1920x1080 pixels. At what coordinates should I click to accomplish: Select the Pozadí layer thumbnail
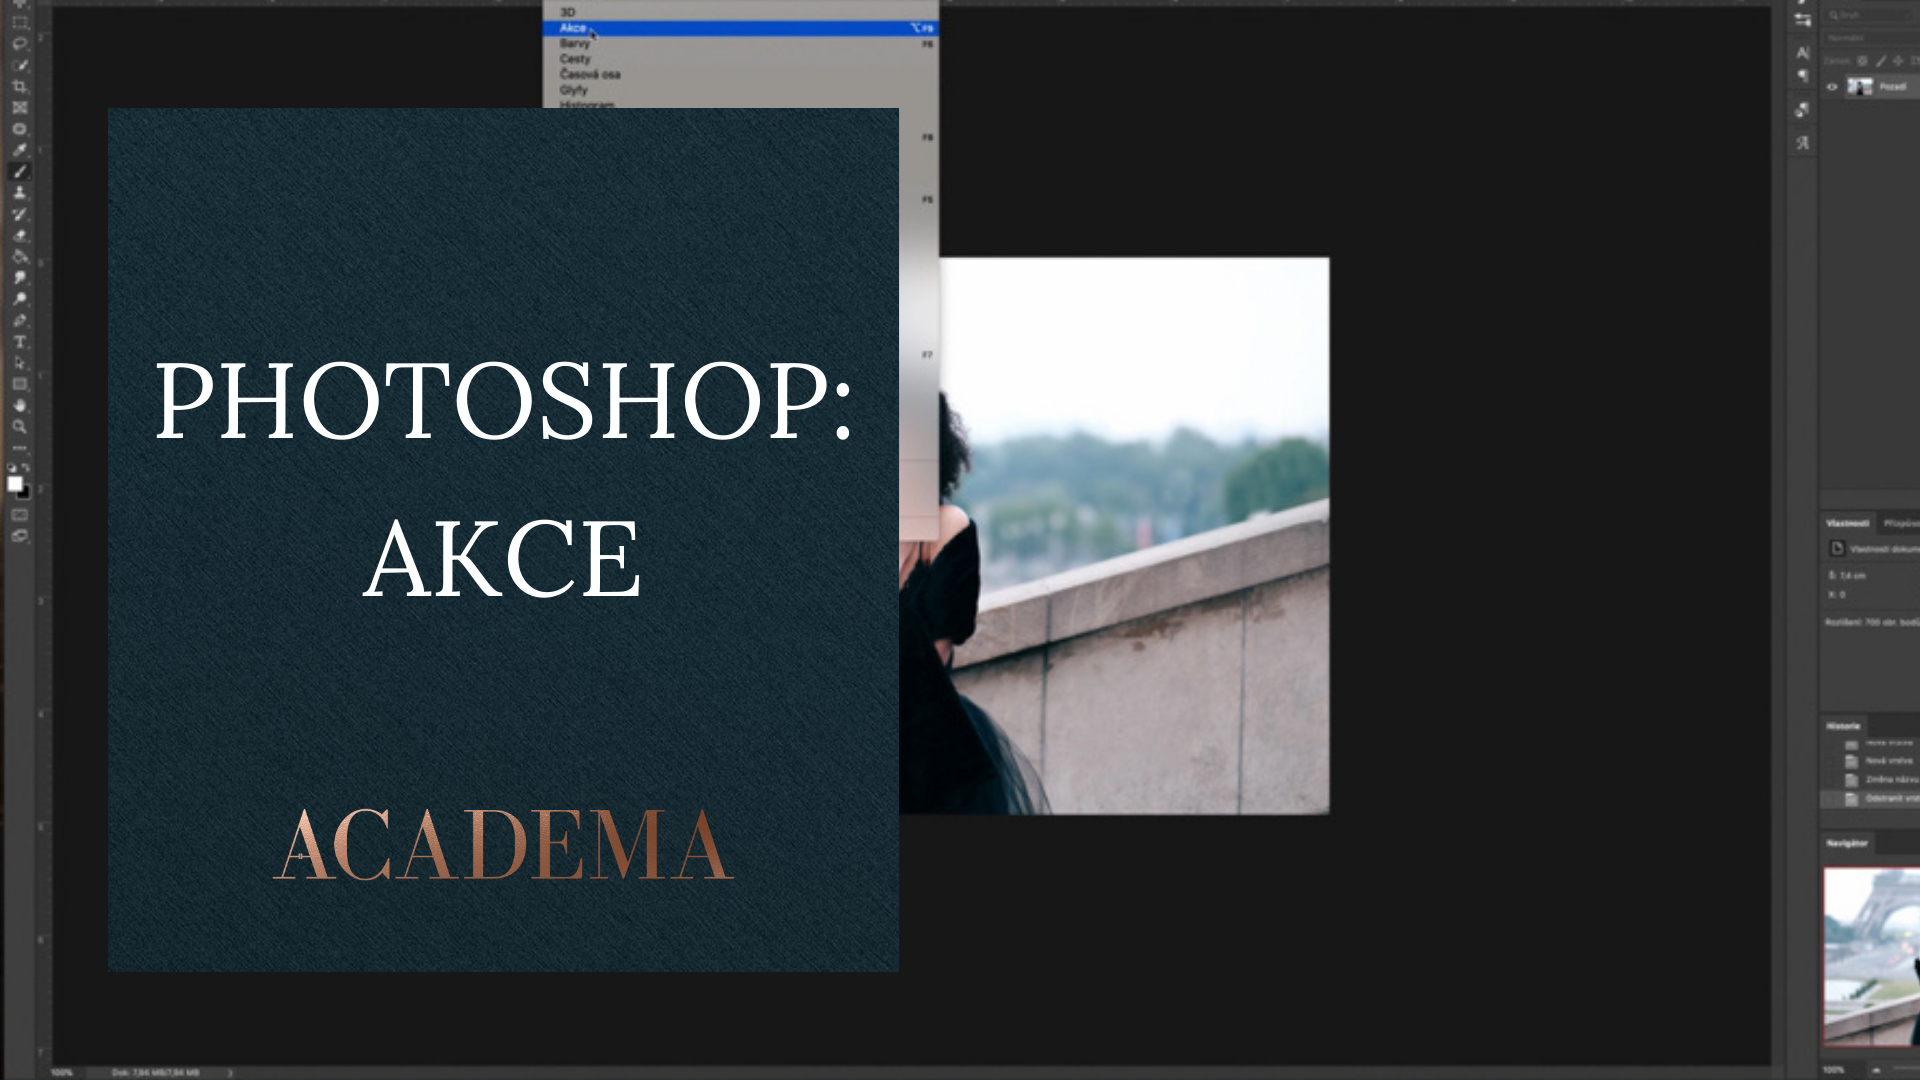(x=1860, y=87)
